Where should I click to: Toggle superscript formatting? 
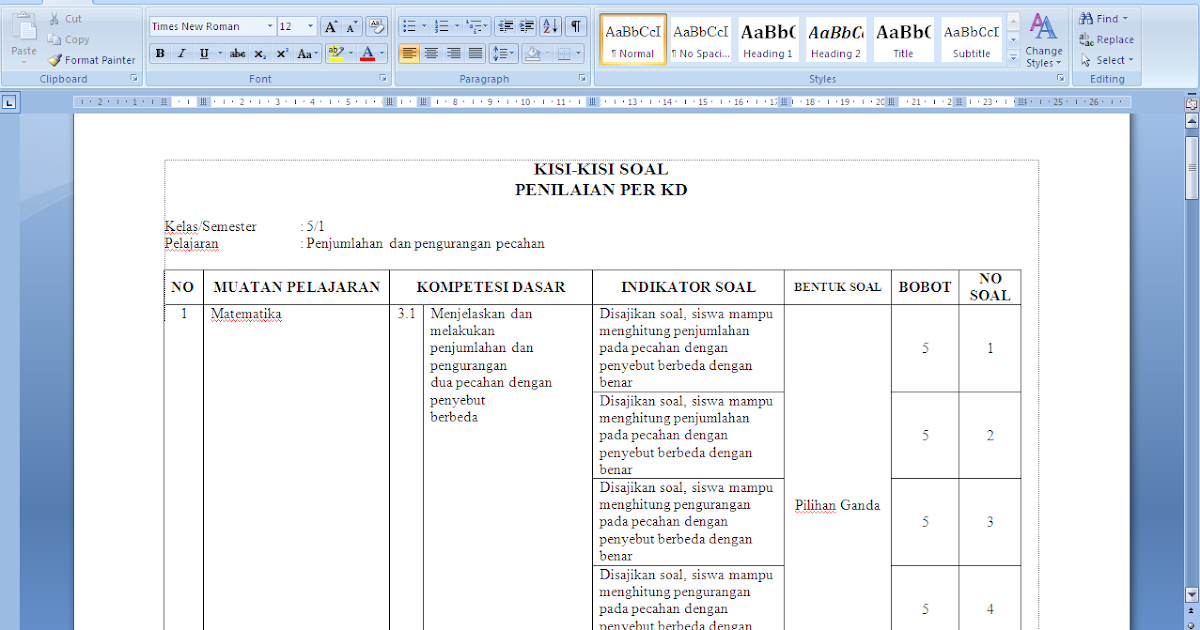click(282, 54)
